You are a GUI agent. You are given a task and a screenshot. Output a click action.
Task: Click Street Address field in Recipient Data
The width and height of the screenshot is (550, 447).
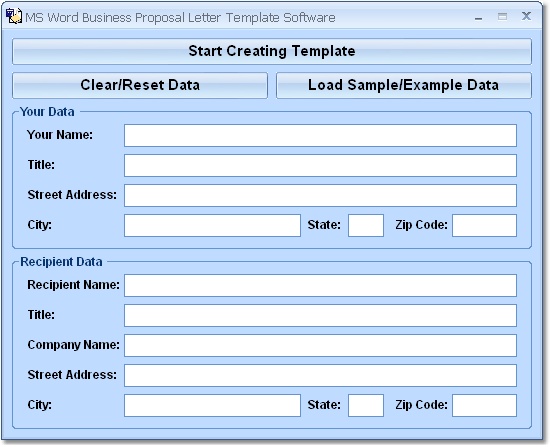coord(320,375)
